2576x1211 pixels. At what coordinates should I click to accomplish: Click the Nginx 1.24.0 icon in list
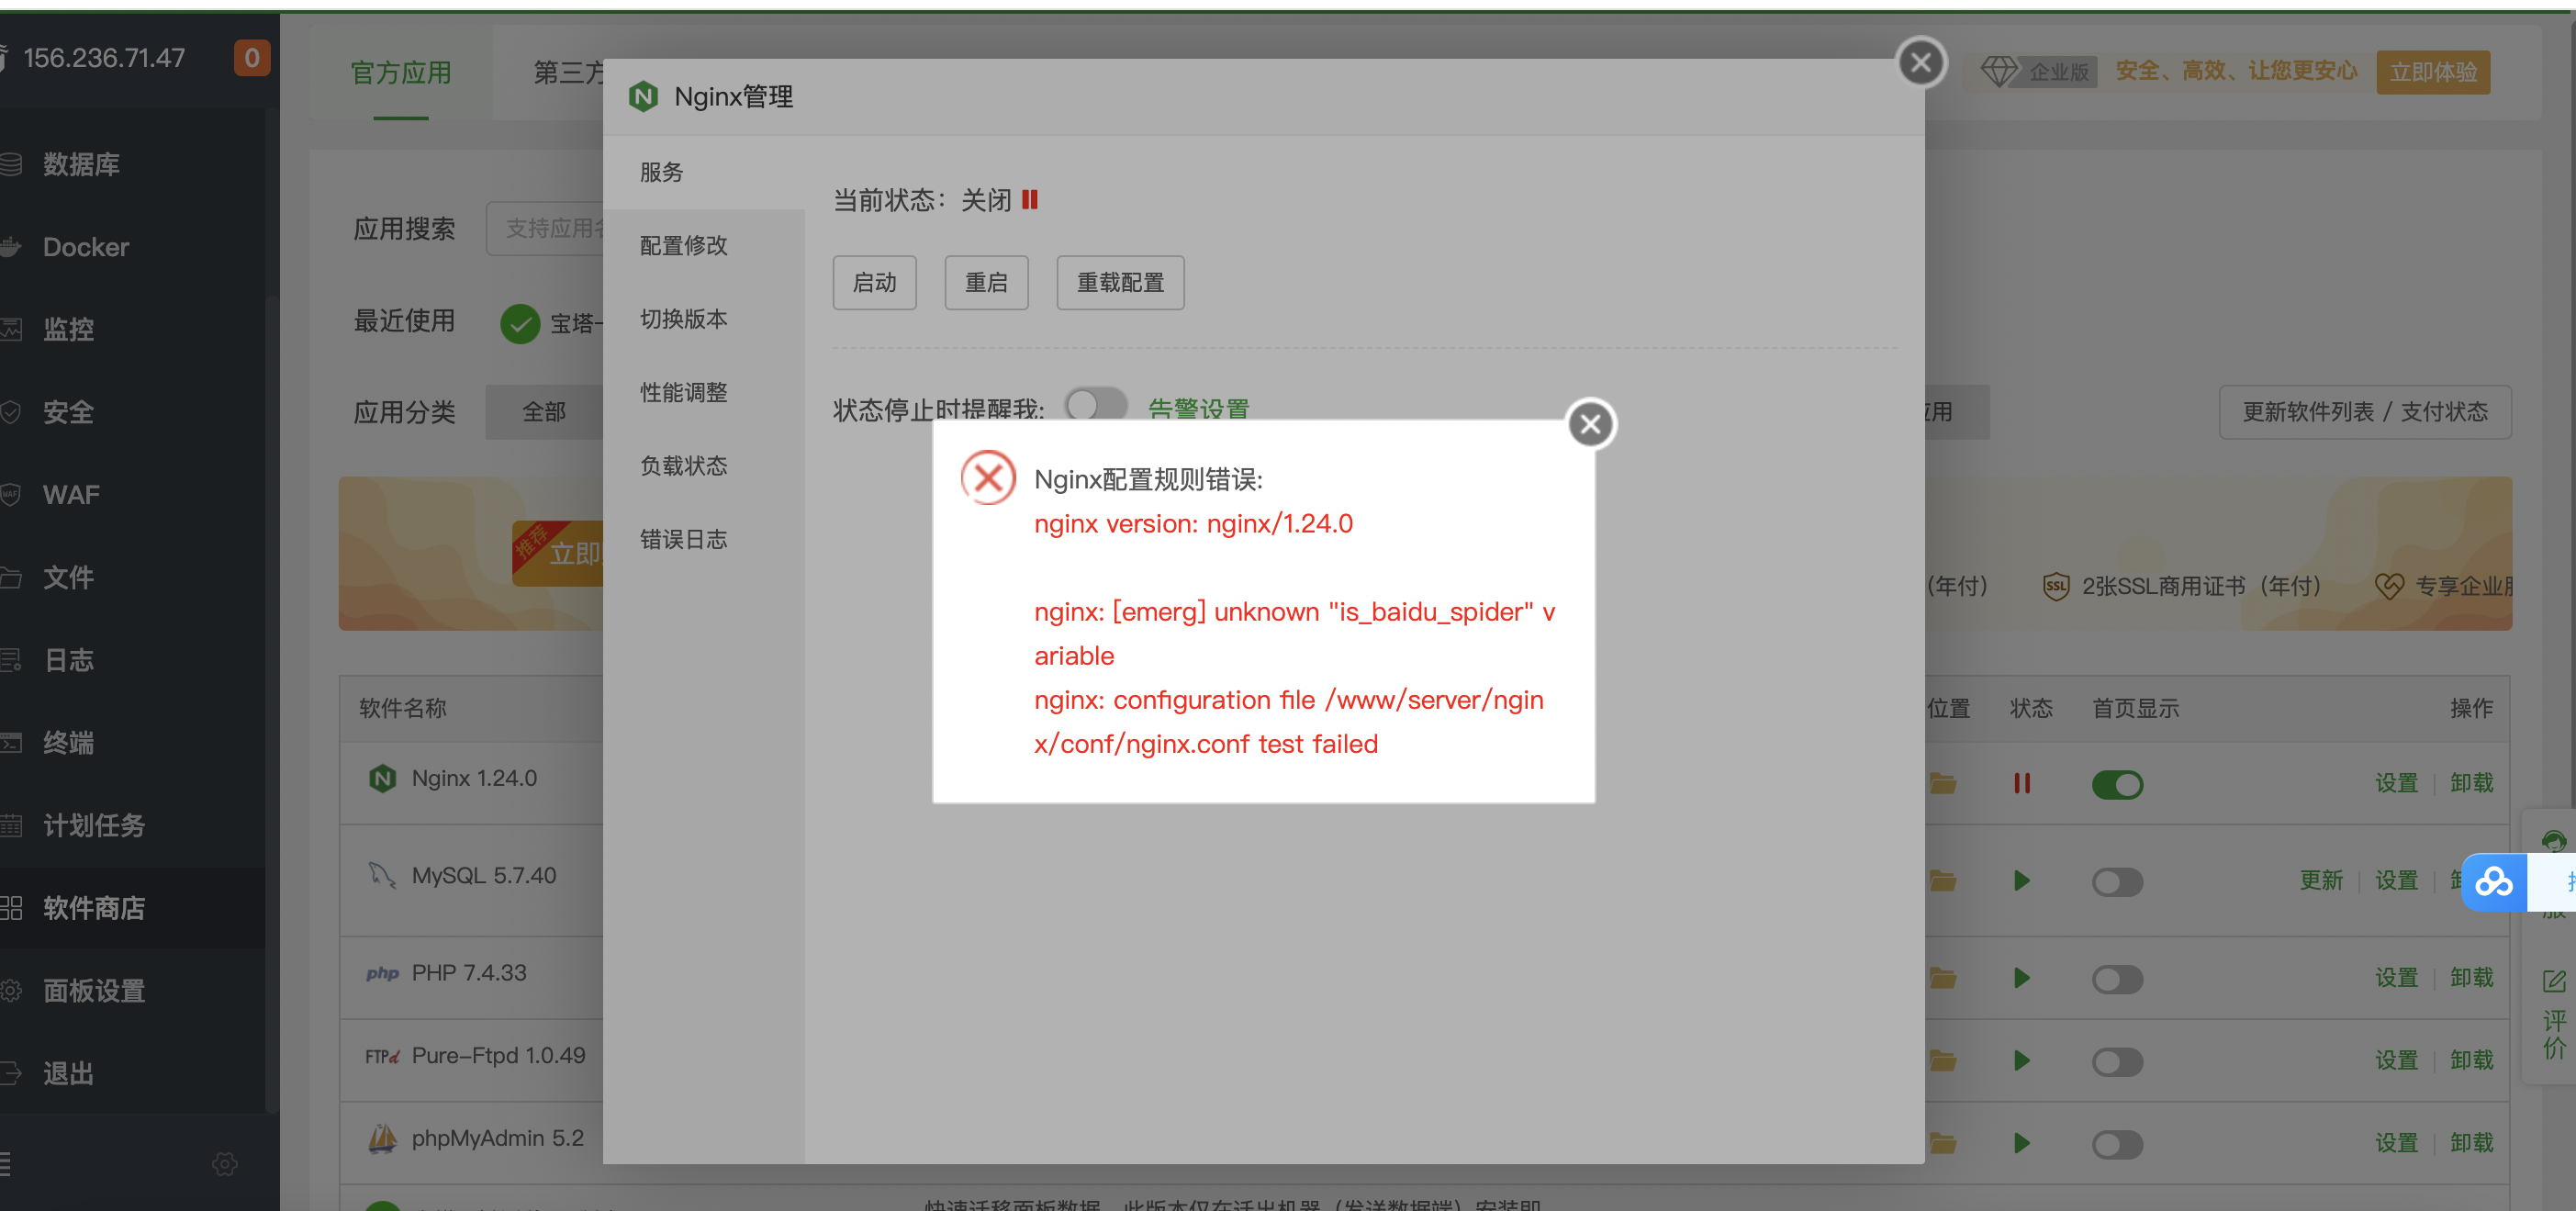click(382, 779)
